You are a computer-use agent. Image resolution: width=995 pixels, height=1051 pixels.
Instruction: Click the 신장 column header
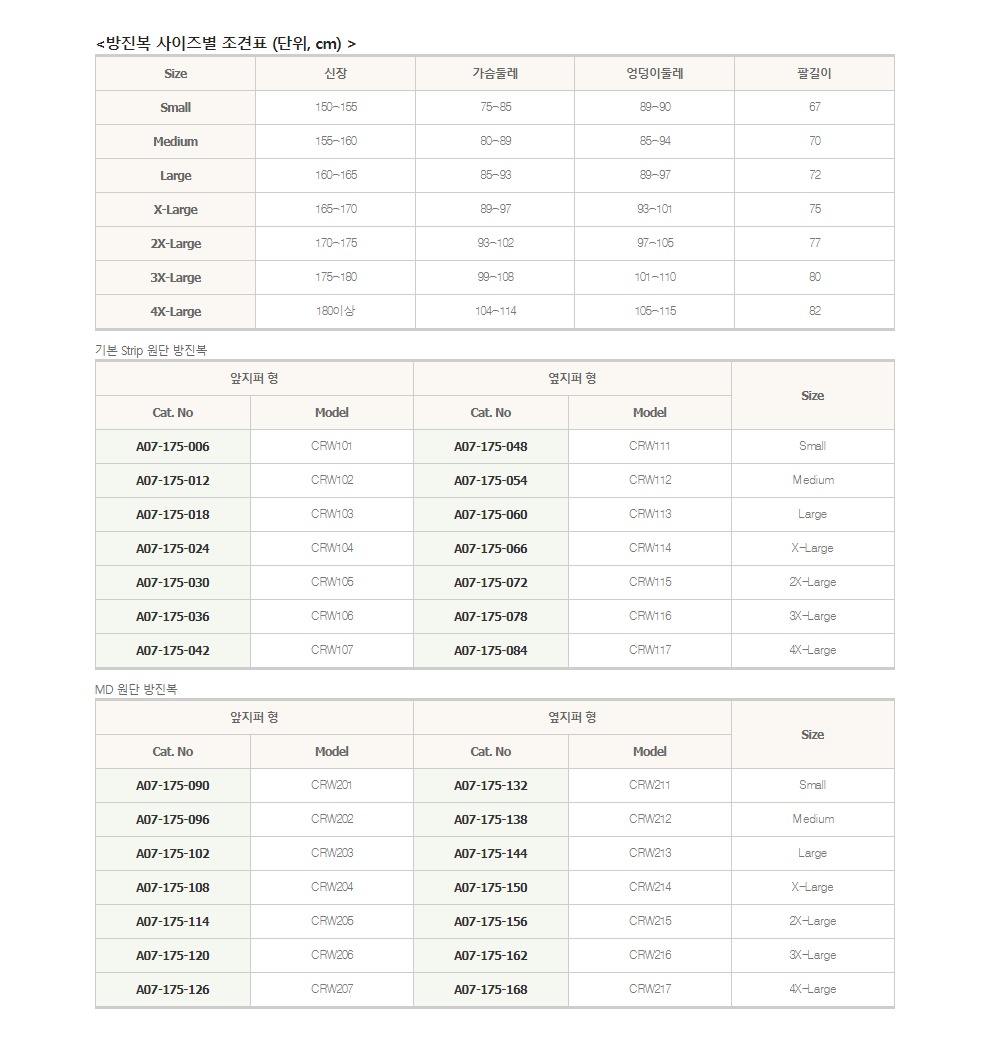pyautogui.click(x=335, y=74)
